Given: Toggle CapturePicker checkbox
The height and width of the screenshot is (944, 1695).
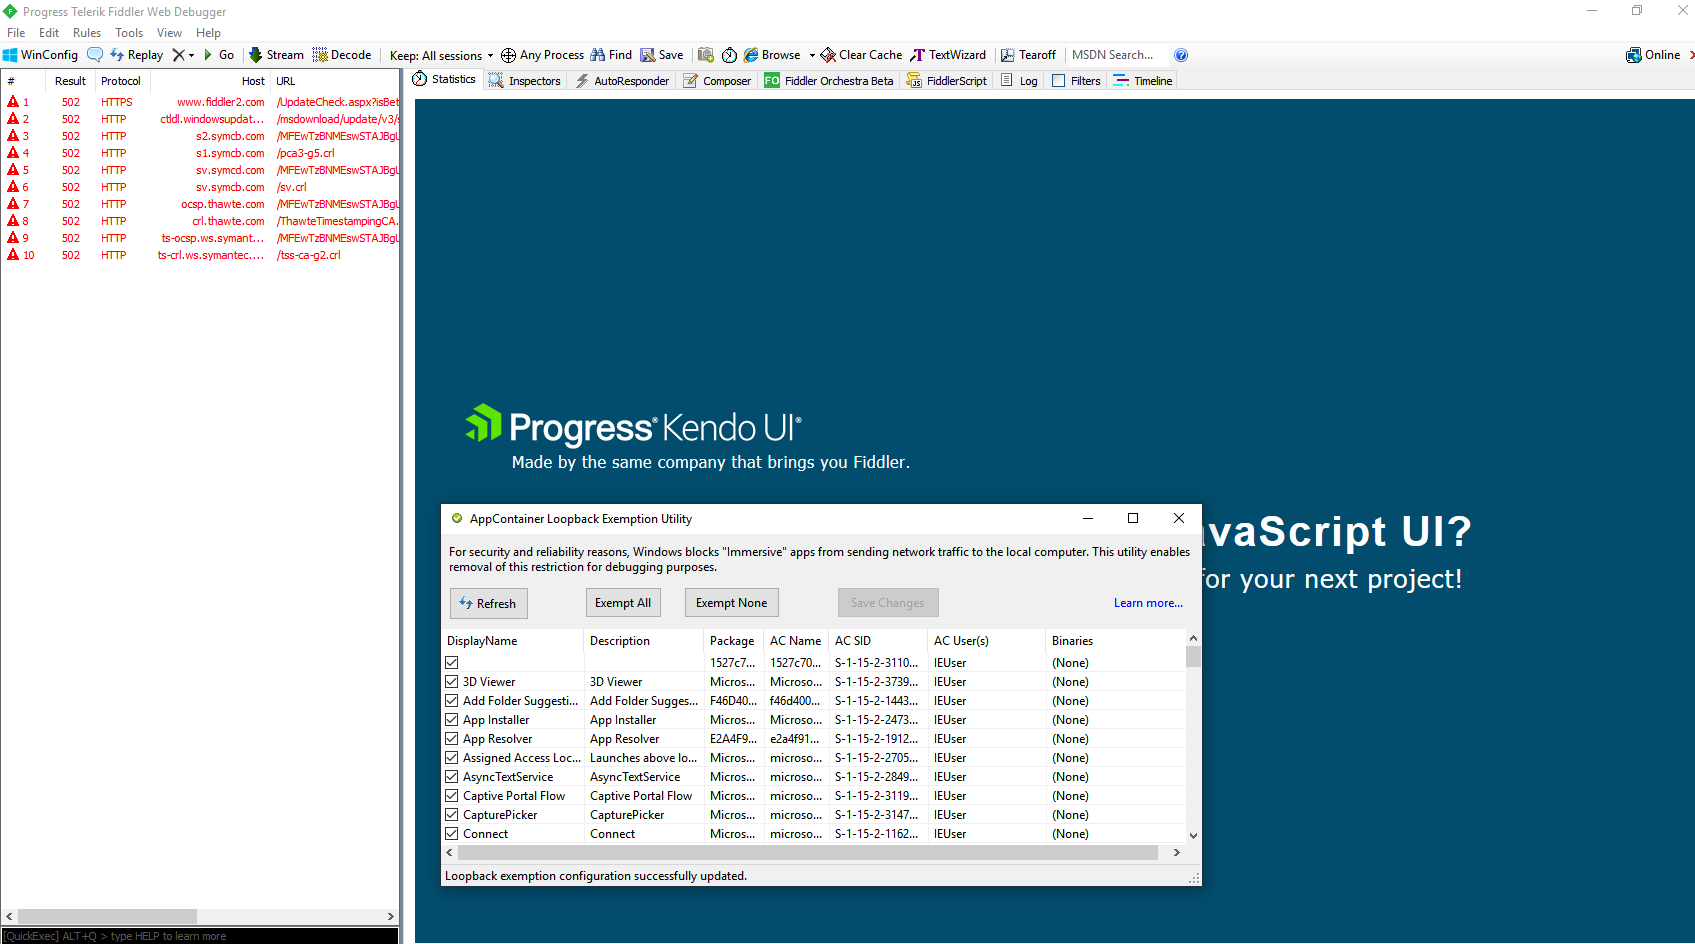Looking at the screenshot, I should coord(452,815).
